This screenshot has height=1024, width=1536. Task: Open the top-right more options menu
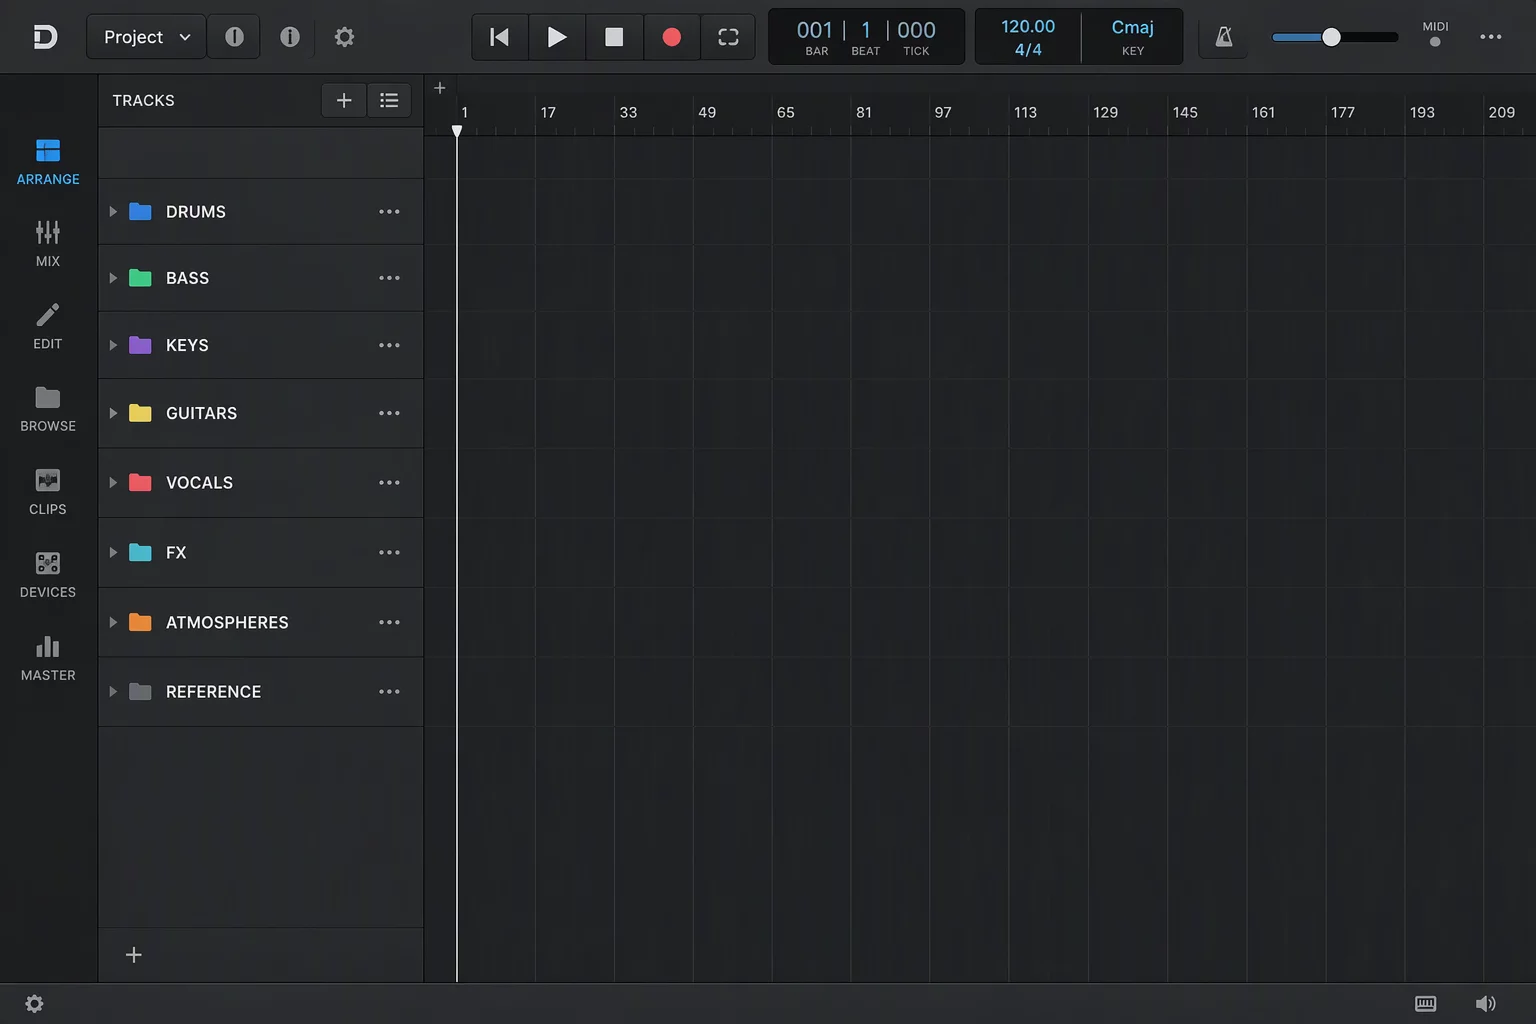(1491, 37)
